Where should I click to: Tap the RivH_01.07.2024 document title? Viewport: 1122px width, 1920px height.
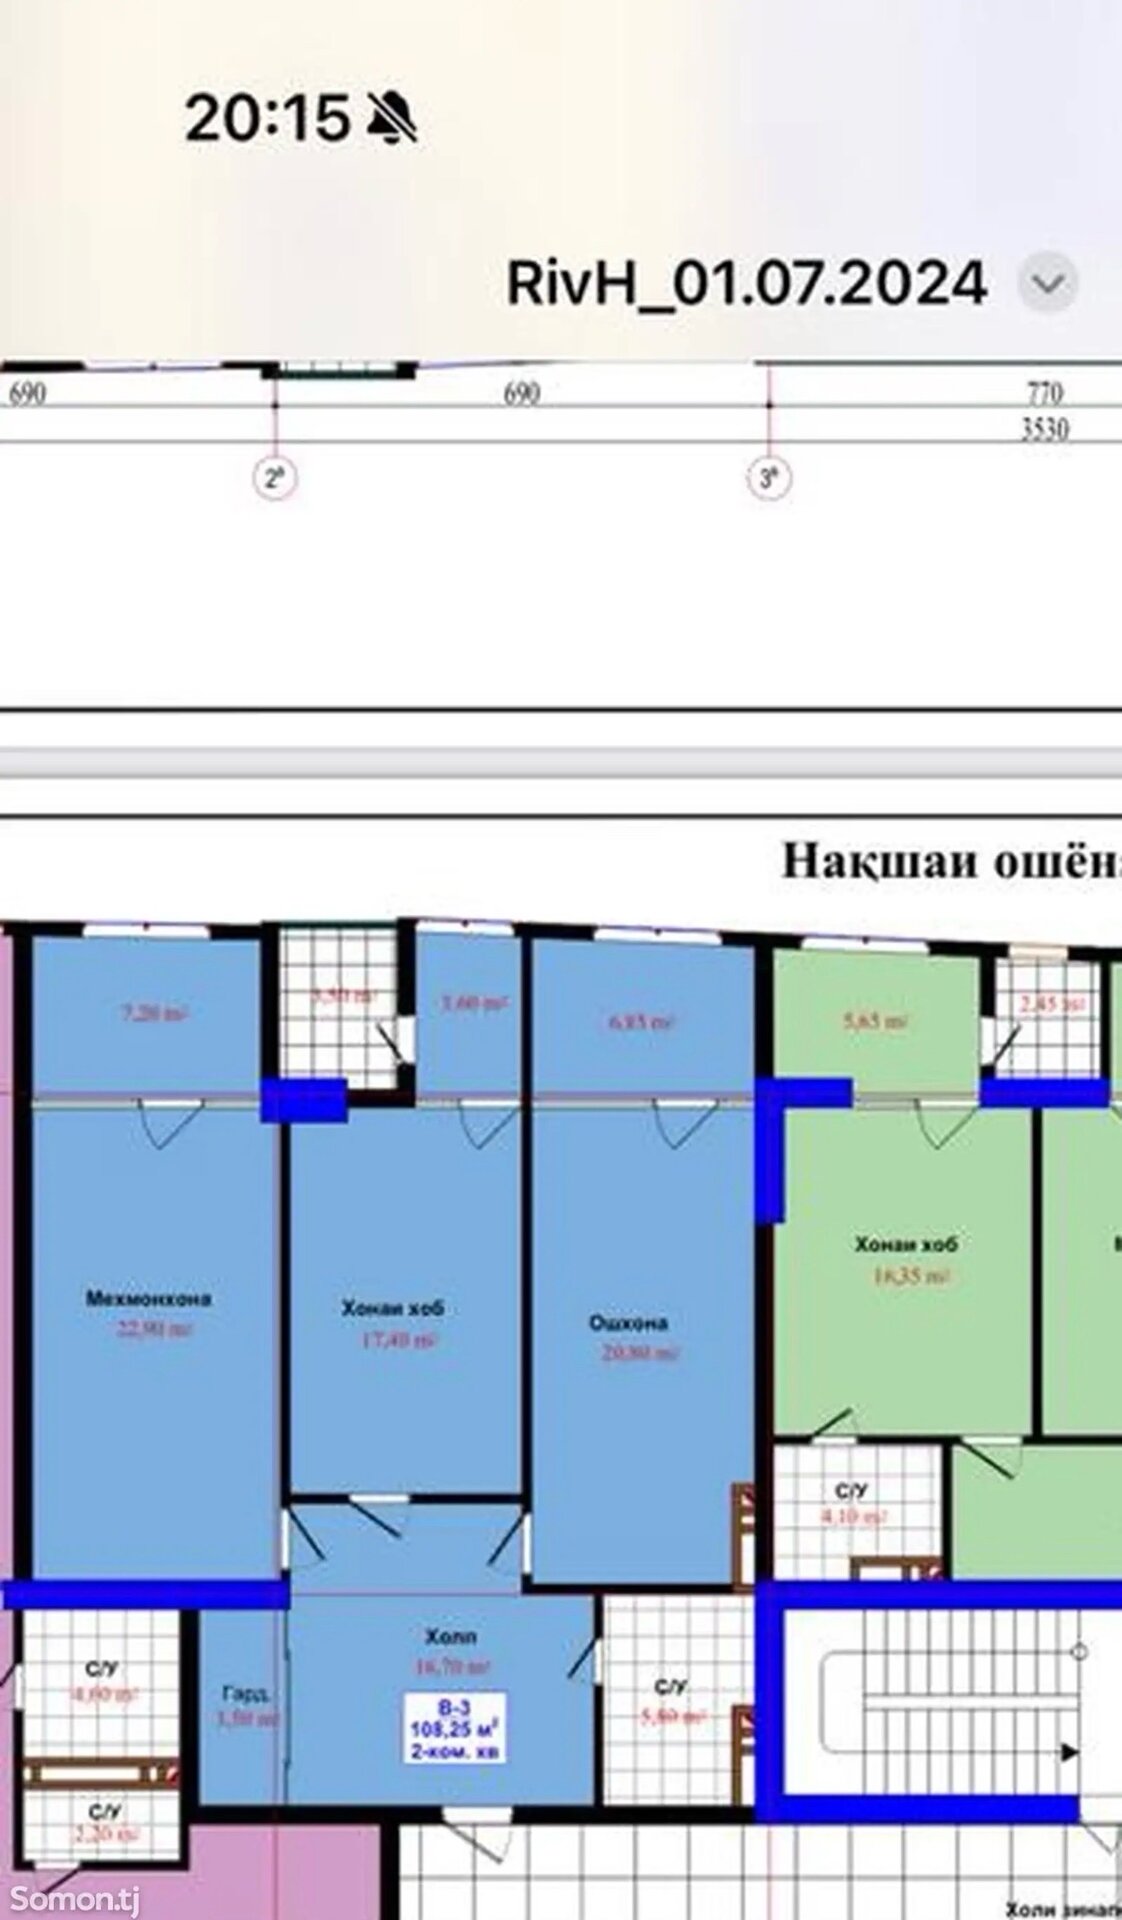pyautogui.click(x=747, y=283)
